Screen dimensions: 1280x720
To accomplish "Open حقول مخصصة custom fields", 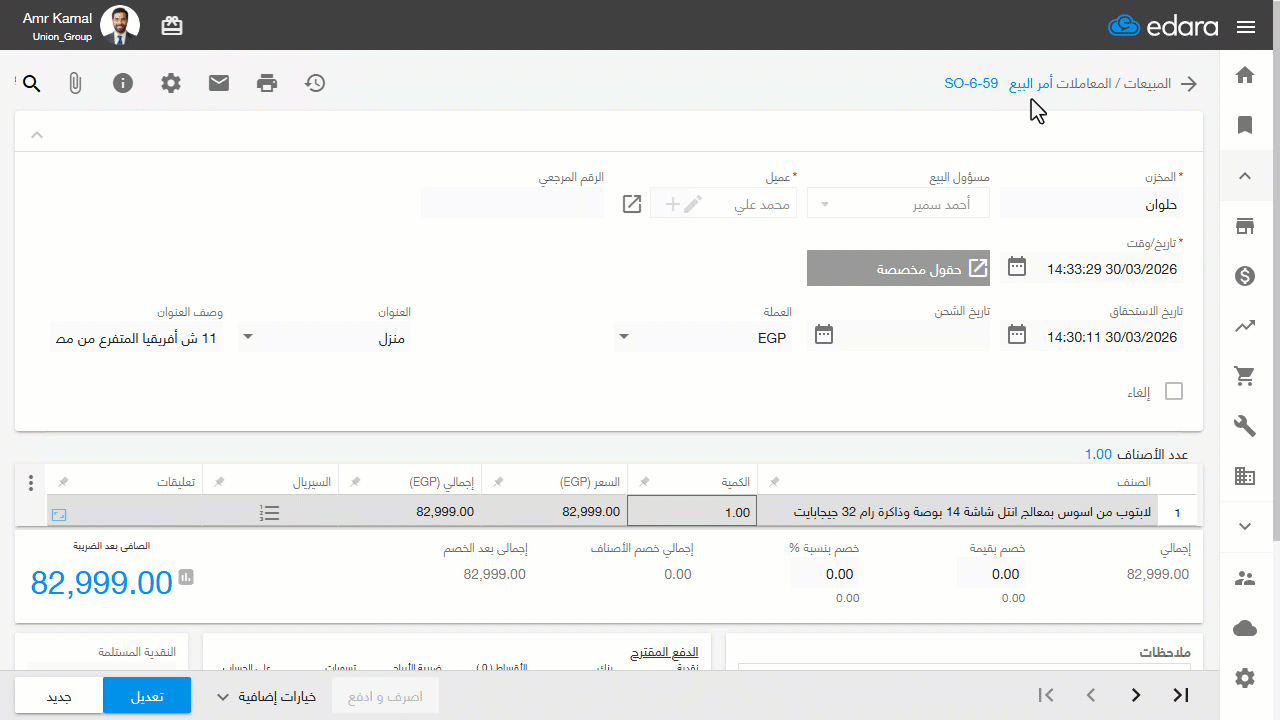I will (x=898, y=268).
